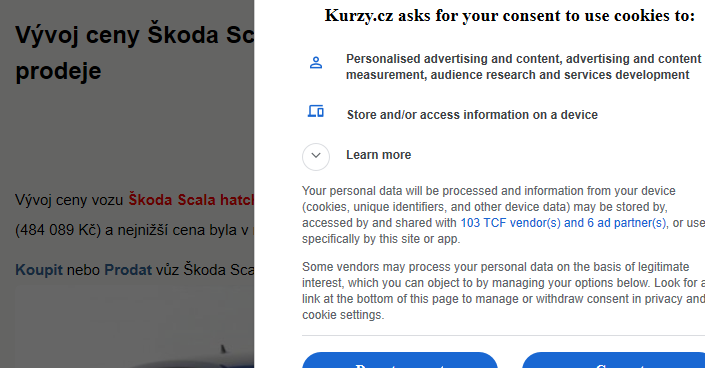This screenshot has width=705, height=368.
Task: Open the Koupit link
Action: point(39,270)
